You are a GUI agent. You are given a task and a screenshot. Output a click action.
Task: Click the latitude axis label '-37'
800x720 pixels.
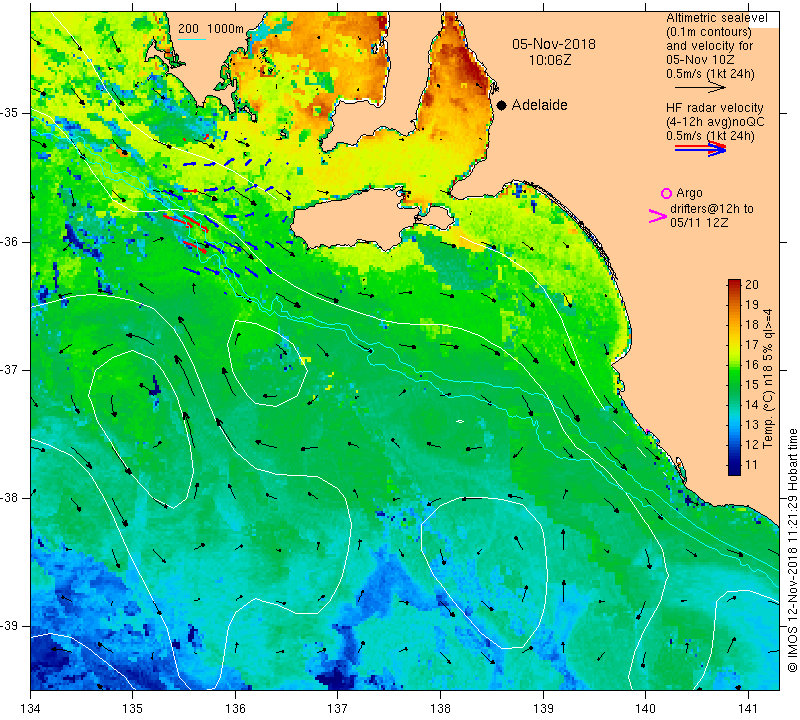point(10,369)
